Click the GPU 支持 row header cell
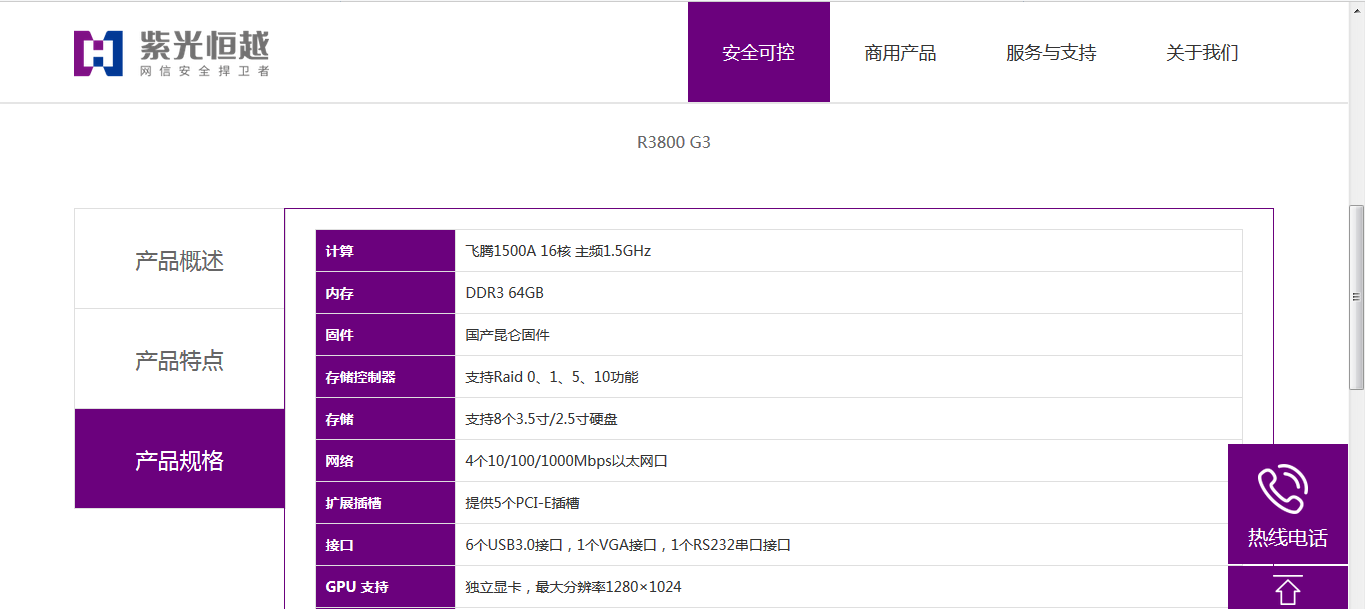This screenshot has width=1365, height=609. pyautogui.click(x=385, y=587)
